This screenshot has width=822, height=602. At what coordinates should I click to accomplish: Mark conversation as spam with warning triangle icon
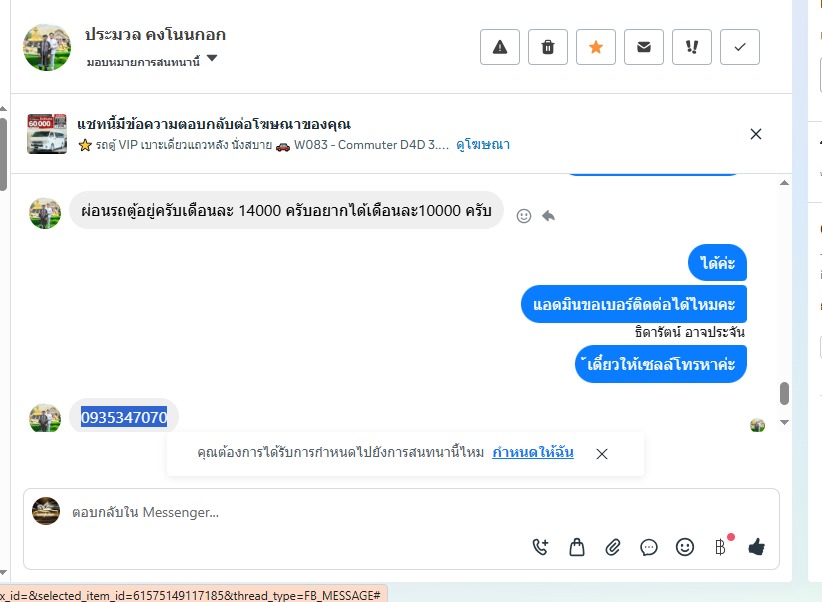pos(500,47)
